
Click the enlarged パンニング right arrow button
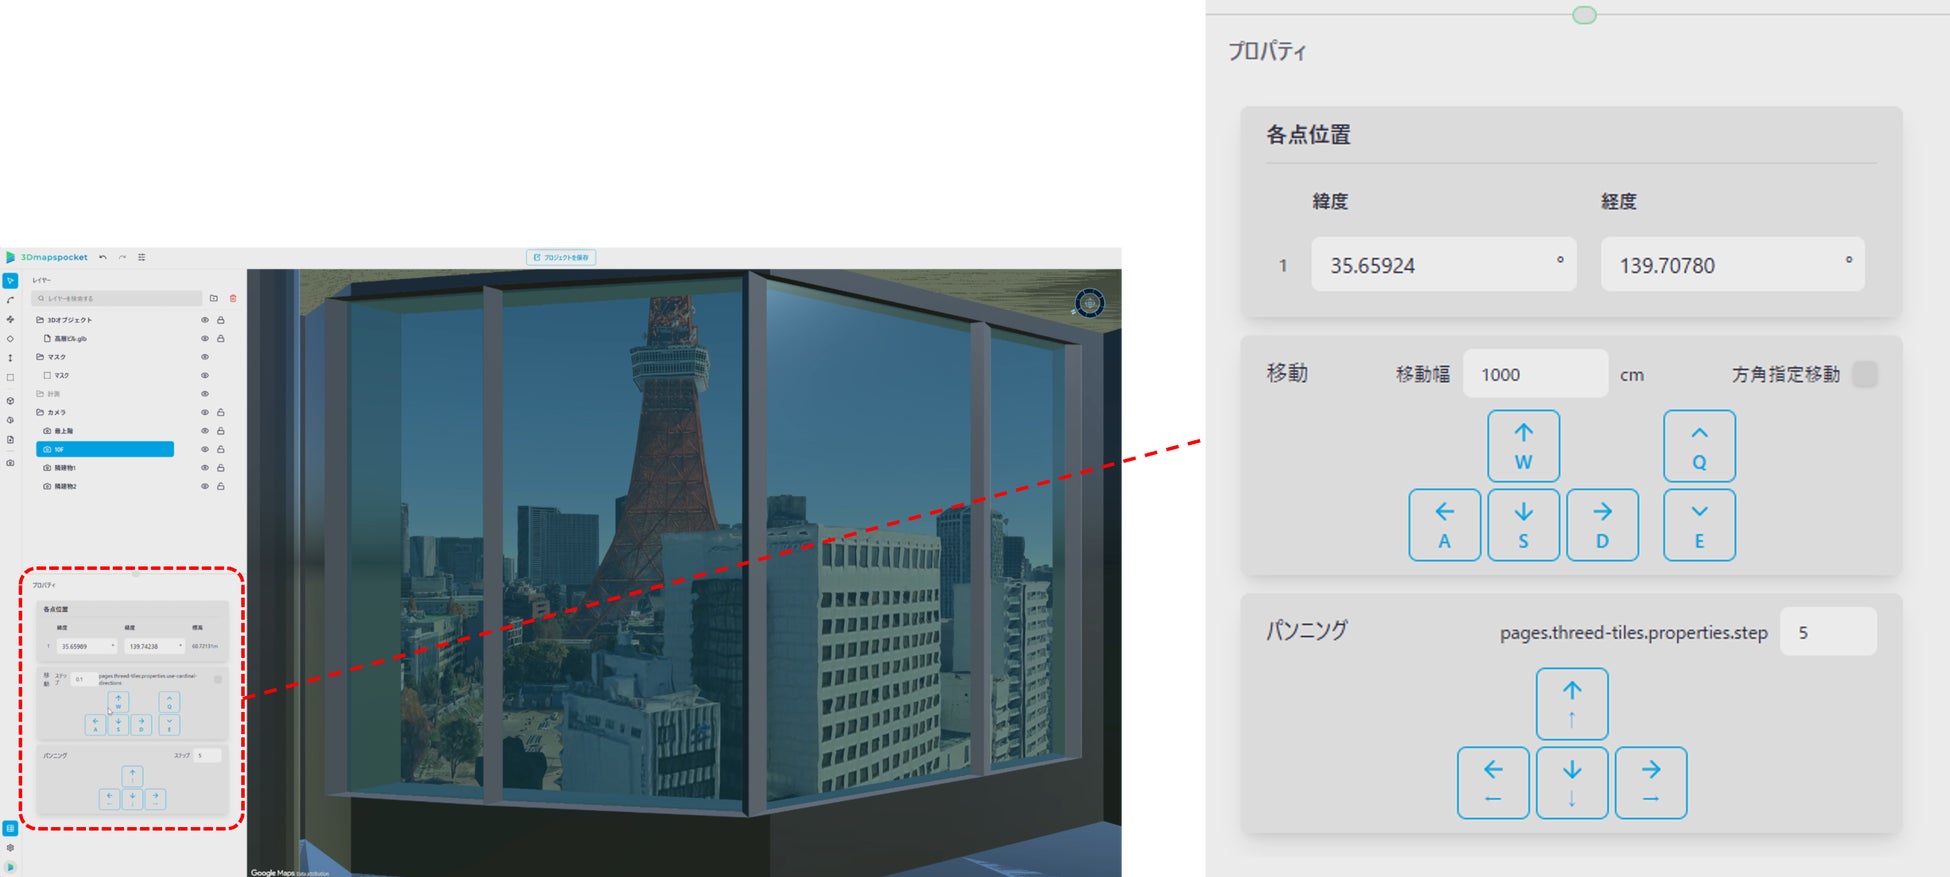(x=1652, y=783)
